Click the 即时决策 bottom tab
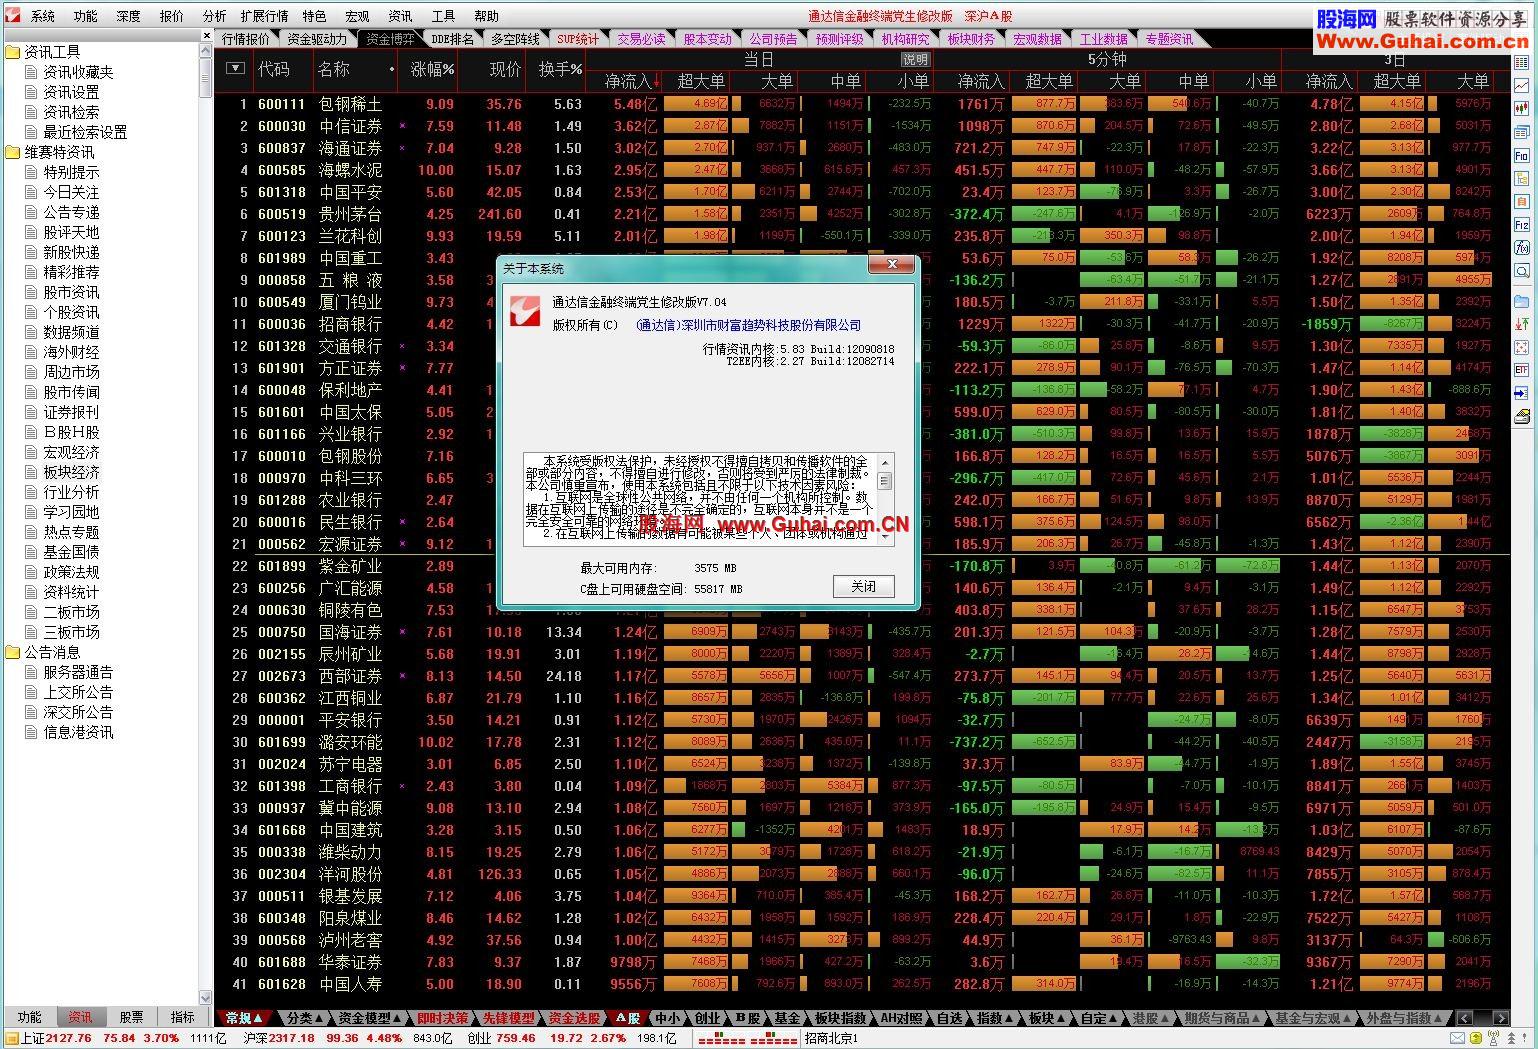Screen dimensions: 1538x1049 (442, 1018)
